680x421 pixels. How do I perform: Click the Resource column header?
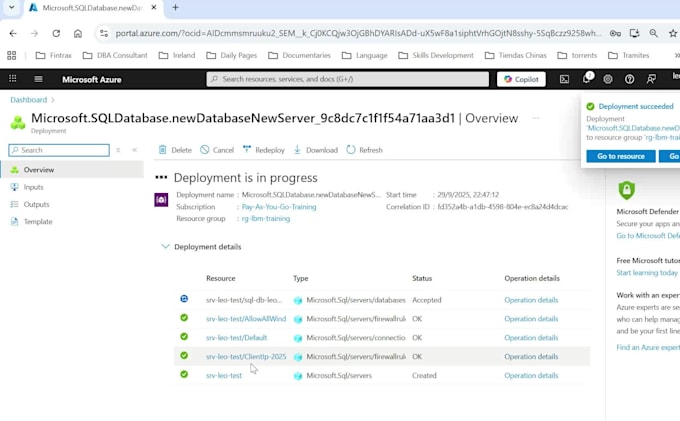[221, 278]
